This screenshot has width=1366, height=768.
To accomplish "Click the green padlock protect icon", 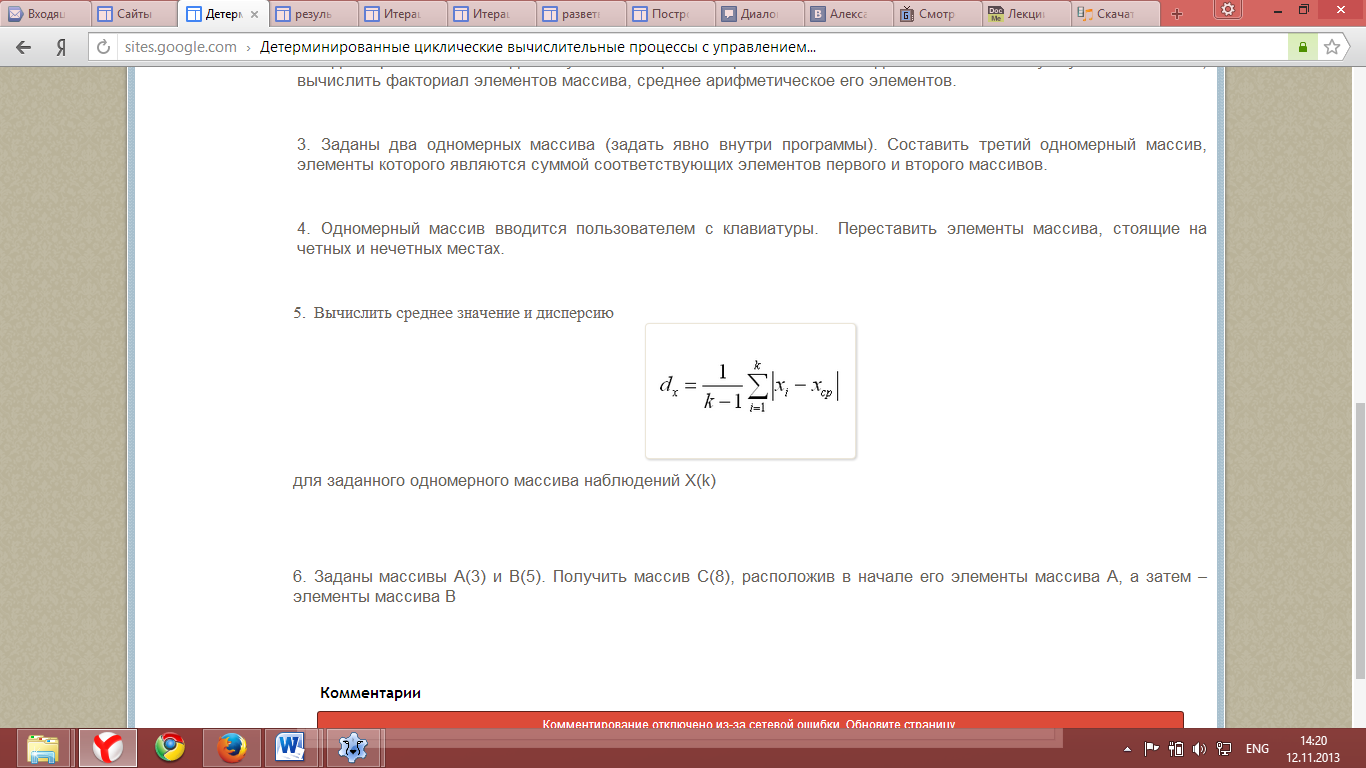I will (x=1302, y=47).
